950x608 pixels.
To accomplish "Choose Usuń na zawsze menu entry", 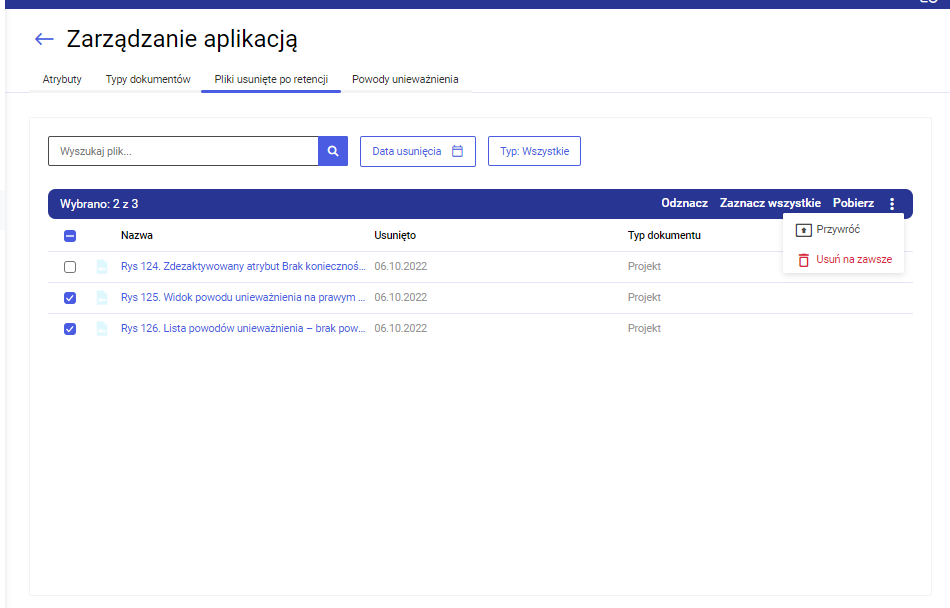I will pos(843,259).
